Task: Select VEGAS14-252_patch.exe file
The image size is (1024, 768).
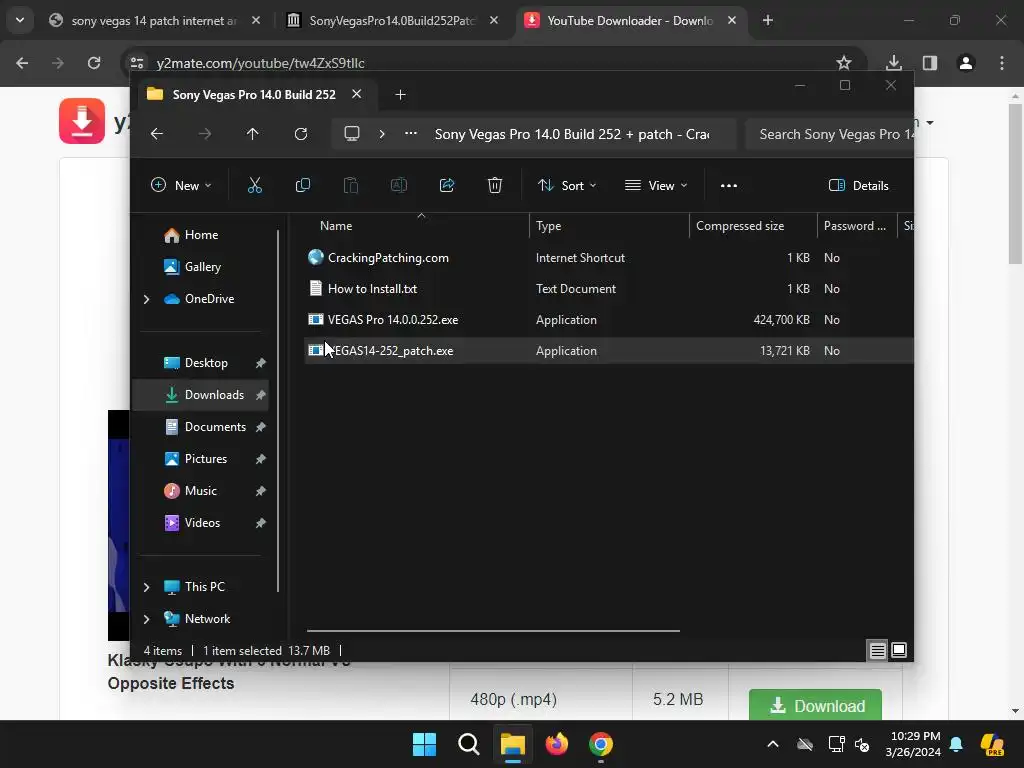Action: coord(609,351)
